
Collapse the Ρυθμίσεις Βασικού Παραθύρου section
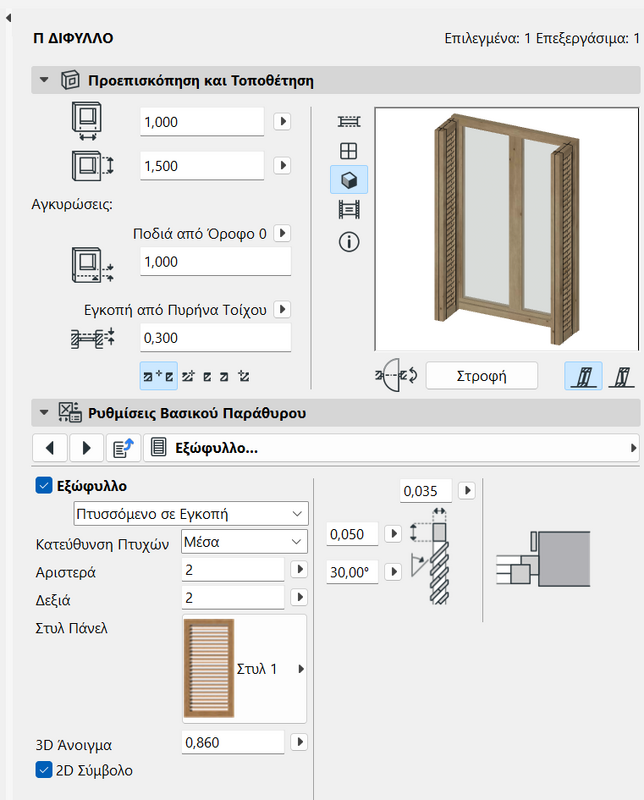pos(43,412)
